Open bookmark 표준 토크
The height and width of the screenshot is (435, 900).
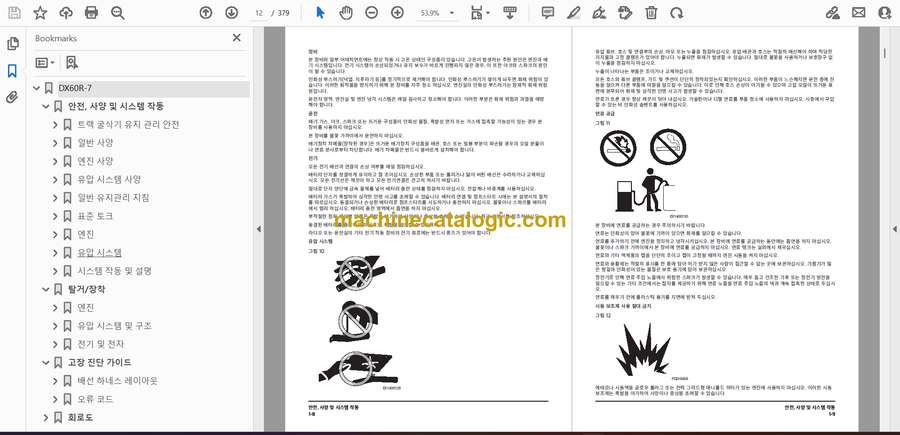click(x=95, y=216)
